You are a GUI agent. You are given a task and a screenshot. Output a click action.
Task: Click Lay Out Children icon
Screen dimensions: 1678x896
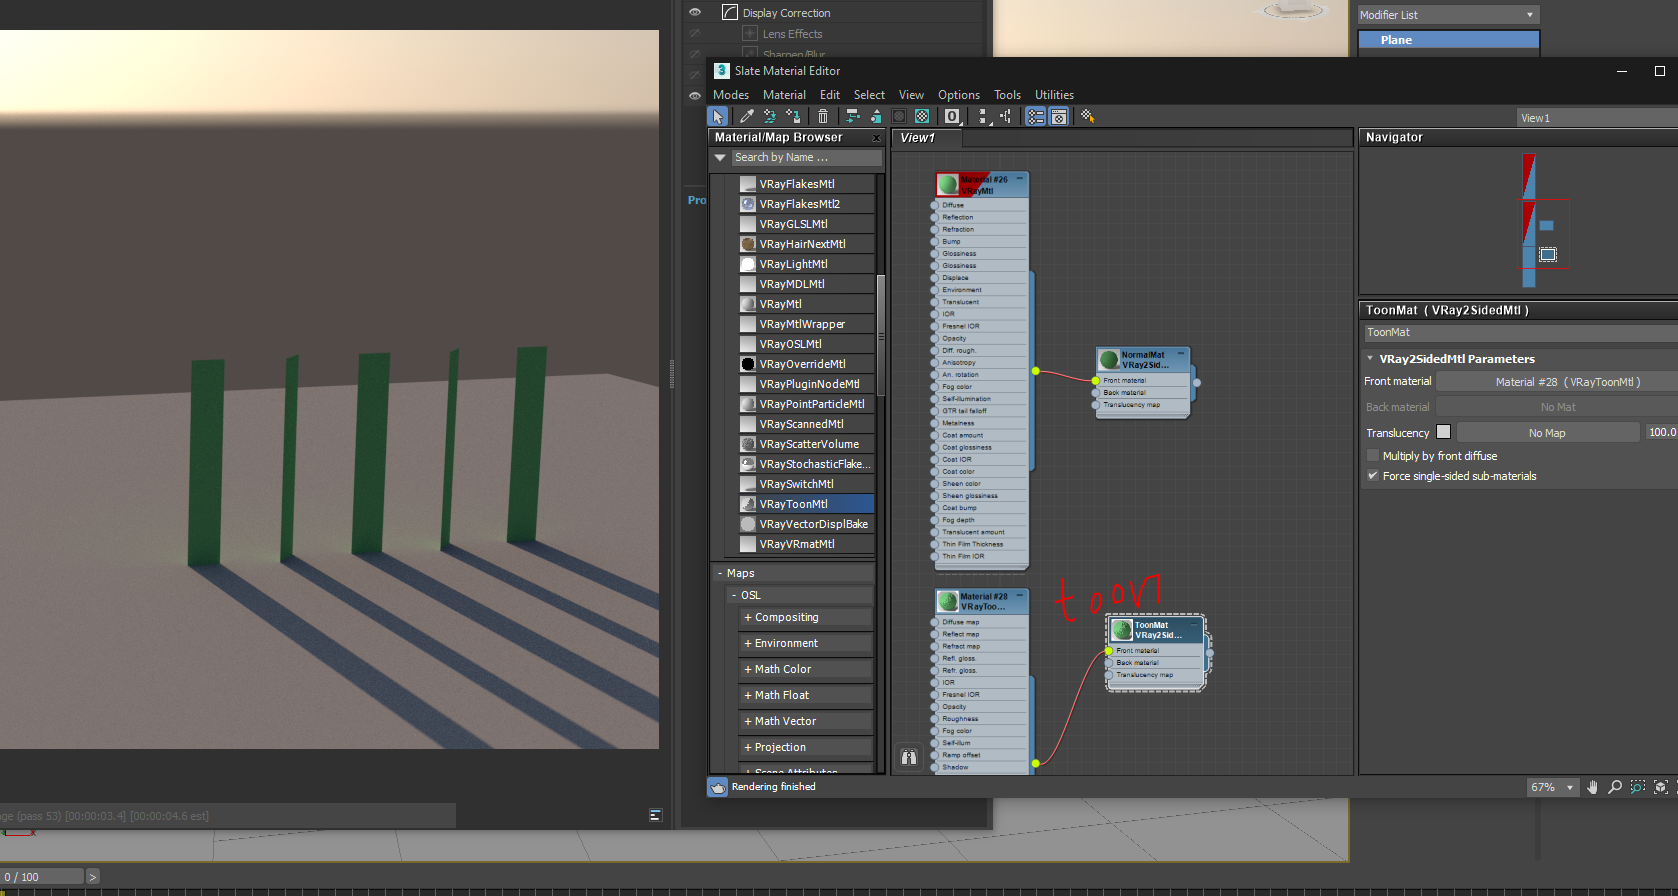(x=1006, y=117)
